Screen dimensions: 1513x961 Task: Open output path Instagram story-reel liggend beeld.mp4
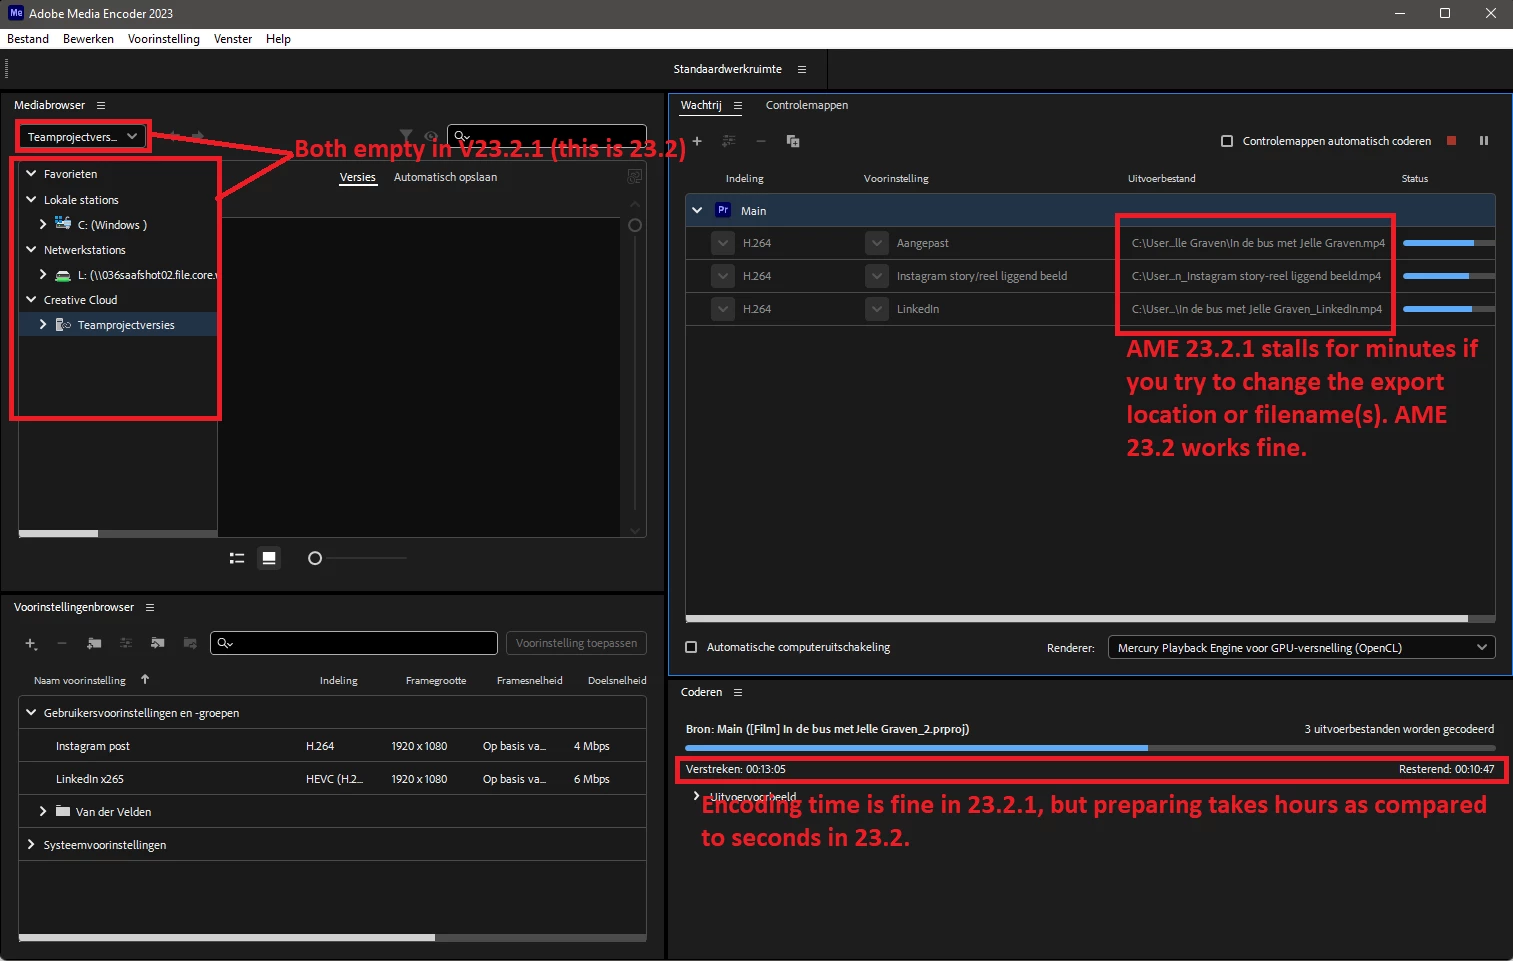click(1256, 276)
